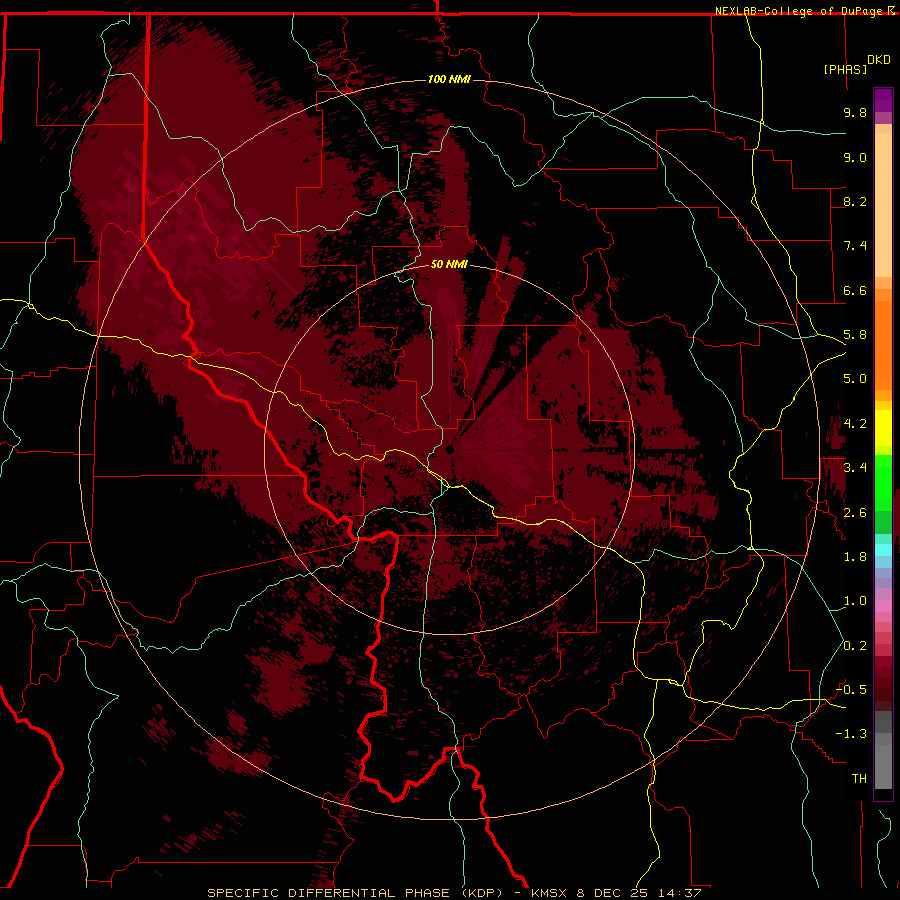Image resolution: width=900 pixels, height=900 pixels.
Task: Click the -1.3 value on color scale
Action: (852, 734)
